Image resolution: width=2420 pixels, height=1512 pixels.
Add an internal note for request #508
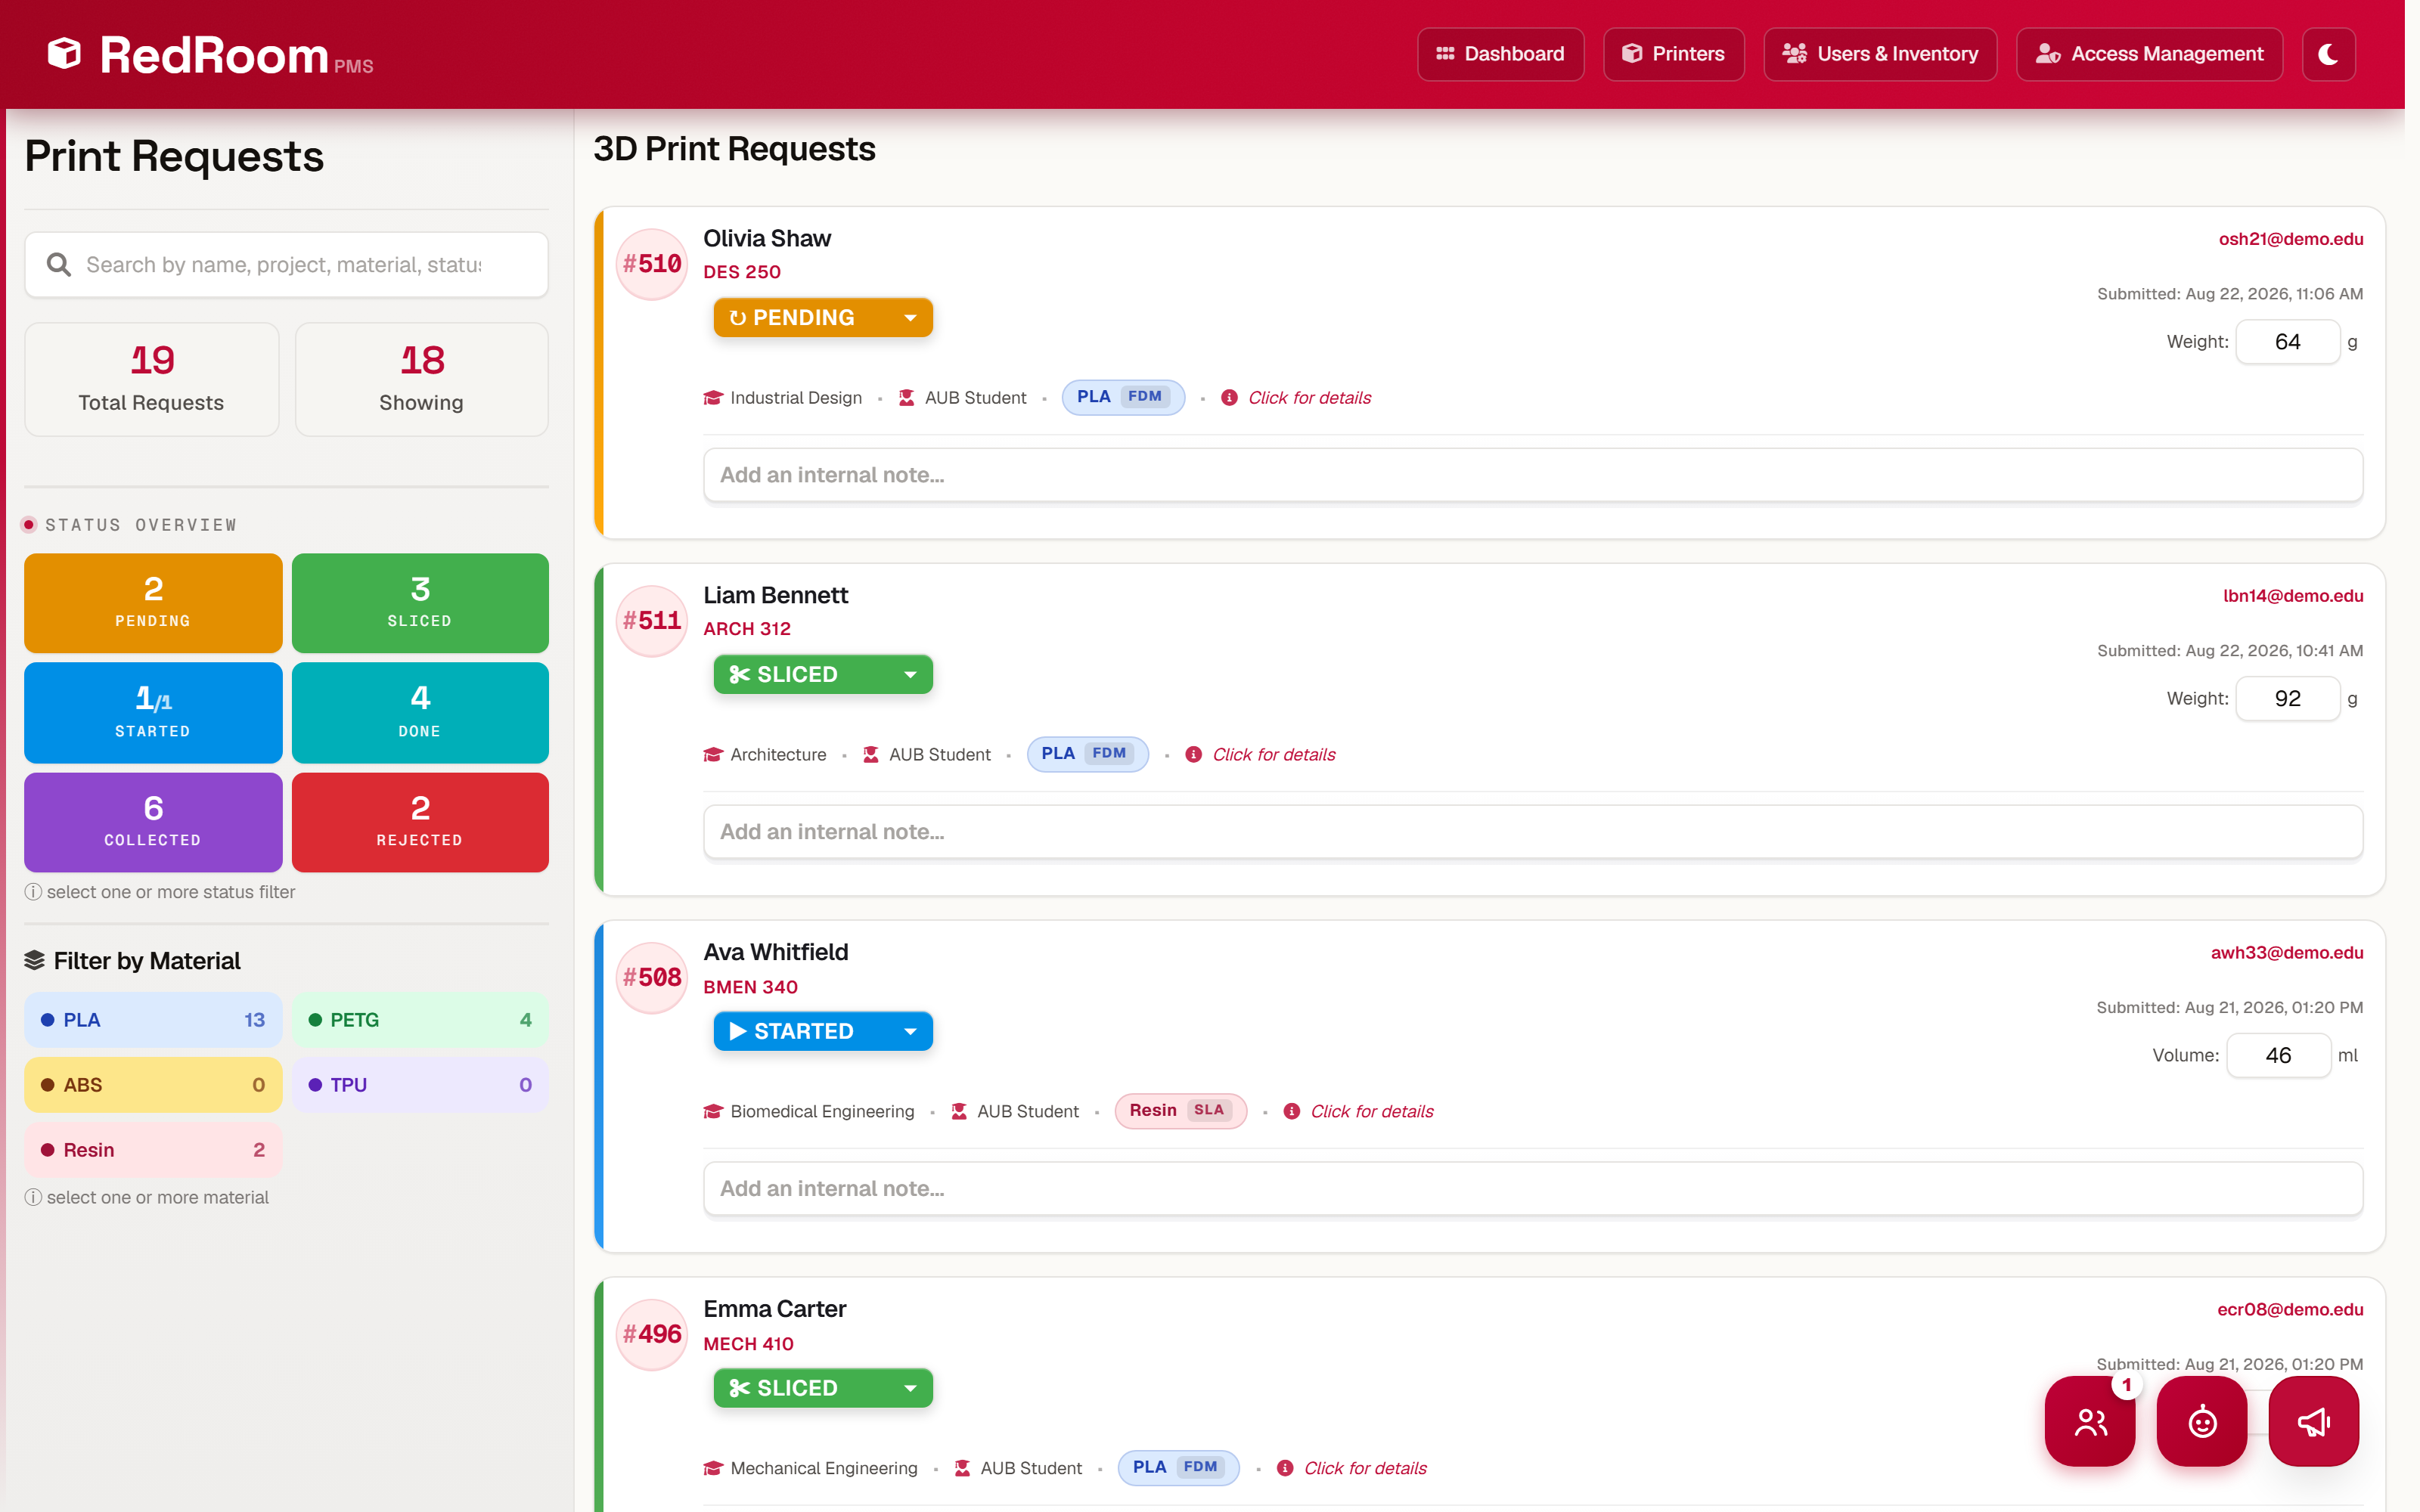(x=1533, y=1189)
